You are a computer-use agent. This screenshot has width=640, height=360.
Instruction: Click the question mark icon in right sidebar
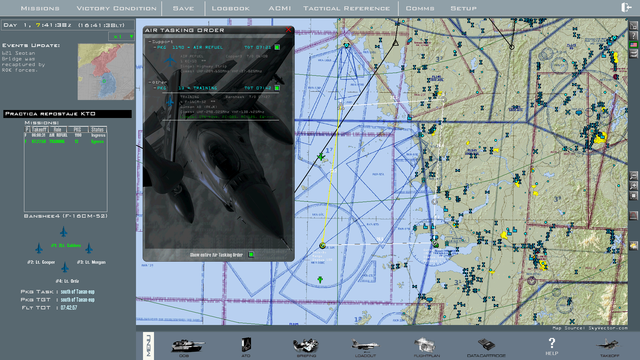tap(633, 36)
